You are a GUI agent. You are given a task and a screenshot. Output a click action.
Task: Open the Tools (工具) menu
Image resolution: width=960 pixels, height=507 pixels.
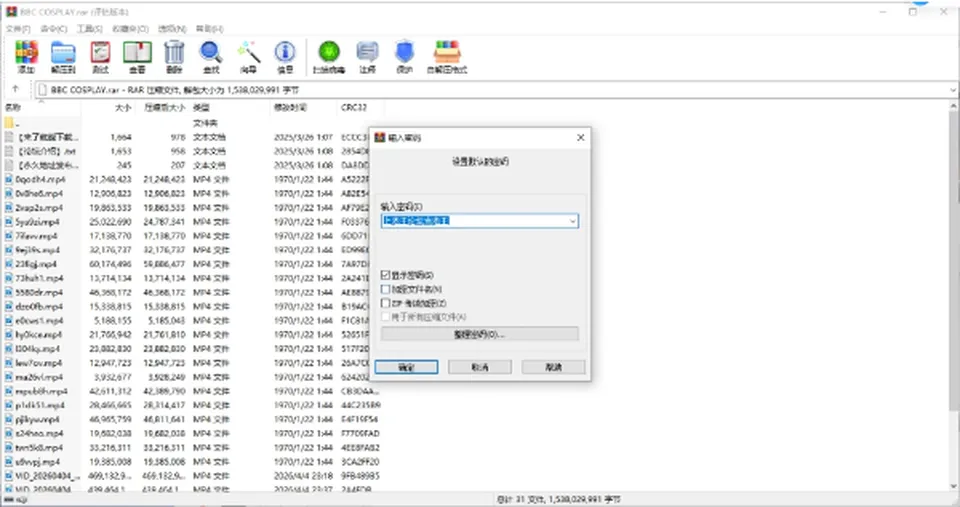coord(89,29)
